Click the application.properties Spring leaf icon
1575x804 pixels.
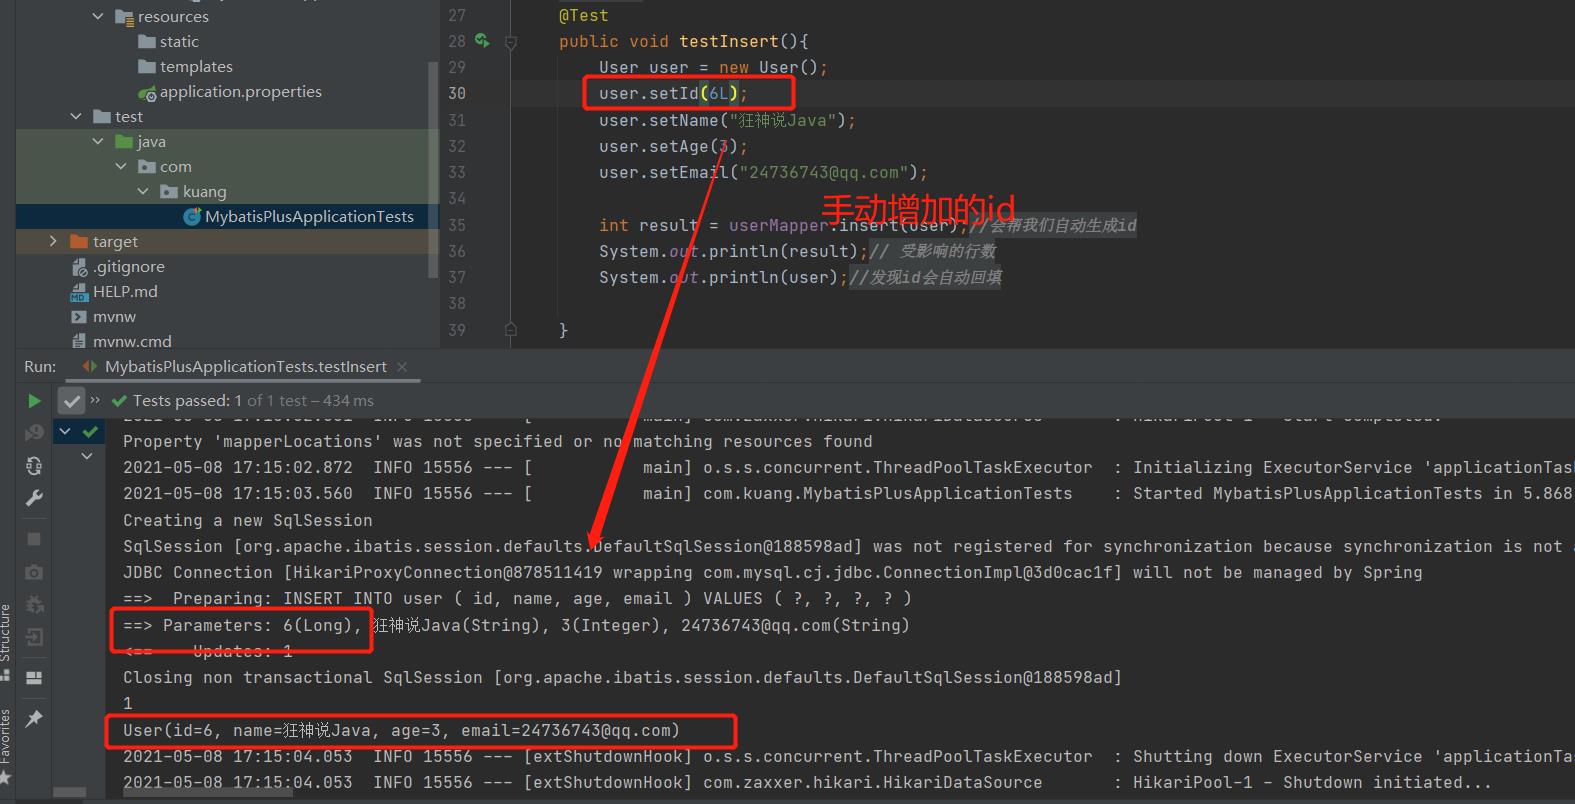pyautogui.click(x=147, y=92)
